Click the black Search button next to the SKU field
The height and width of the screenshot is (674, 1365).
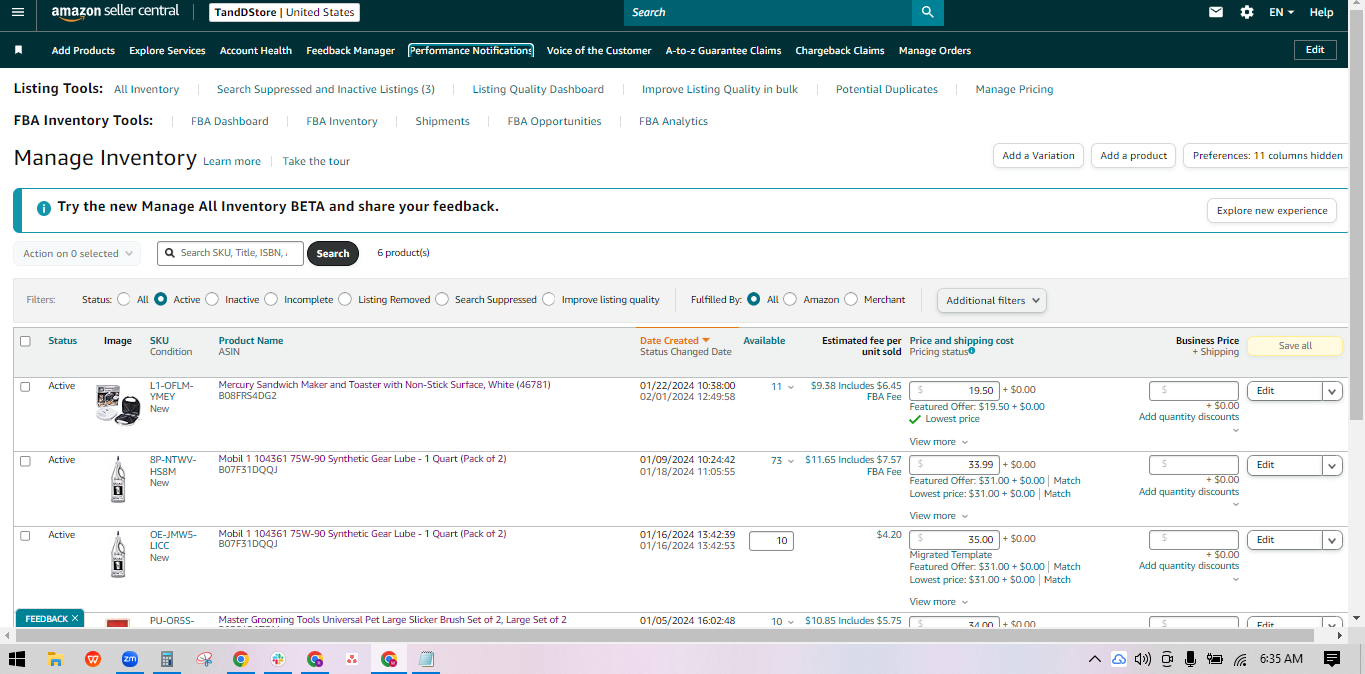pos(333,254)
